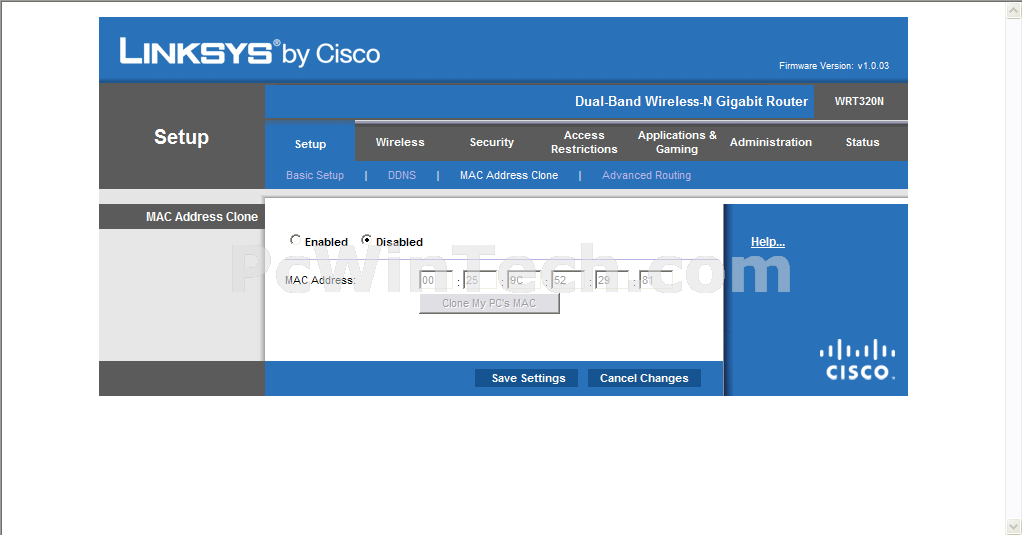Screen dimensions: 1022x535
Task: Open the Help... link
Action: pyautogui.click(x=767, y=242)
